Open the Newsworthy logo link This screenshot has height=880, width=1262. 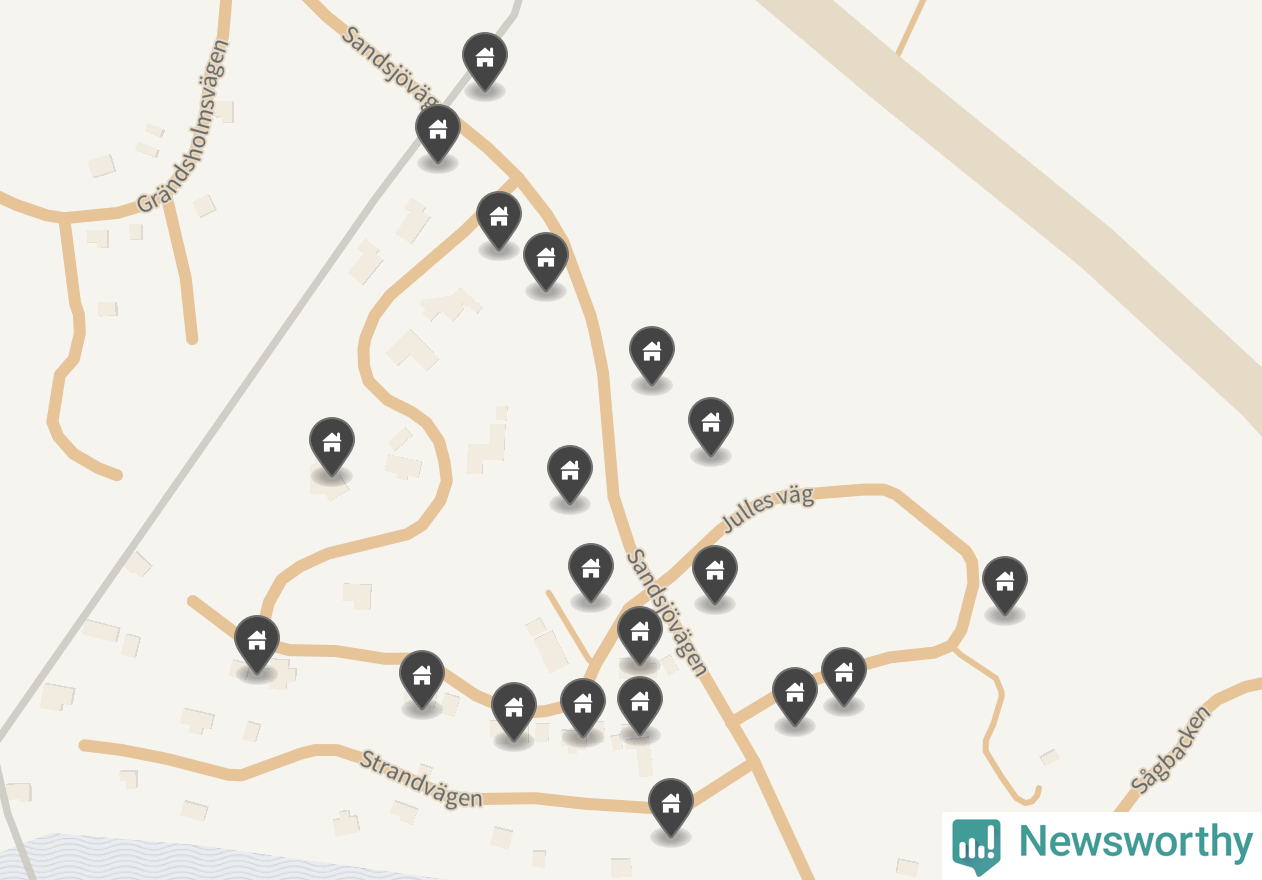[x=1102, y=845]
